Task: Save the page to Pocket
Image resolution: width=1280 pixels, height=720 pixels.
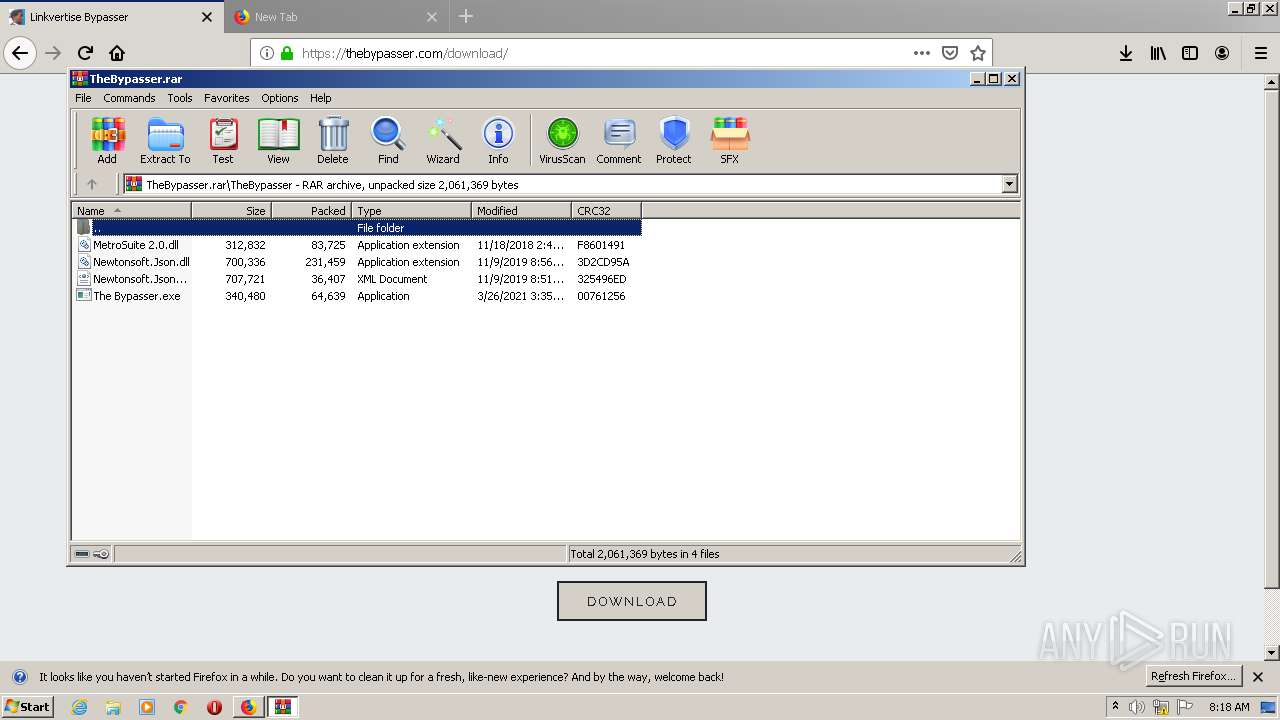Action: (x=950, y=53)
